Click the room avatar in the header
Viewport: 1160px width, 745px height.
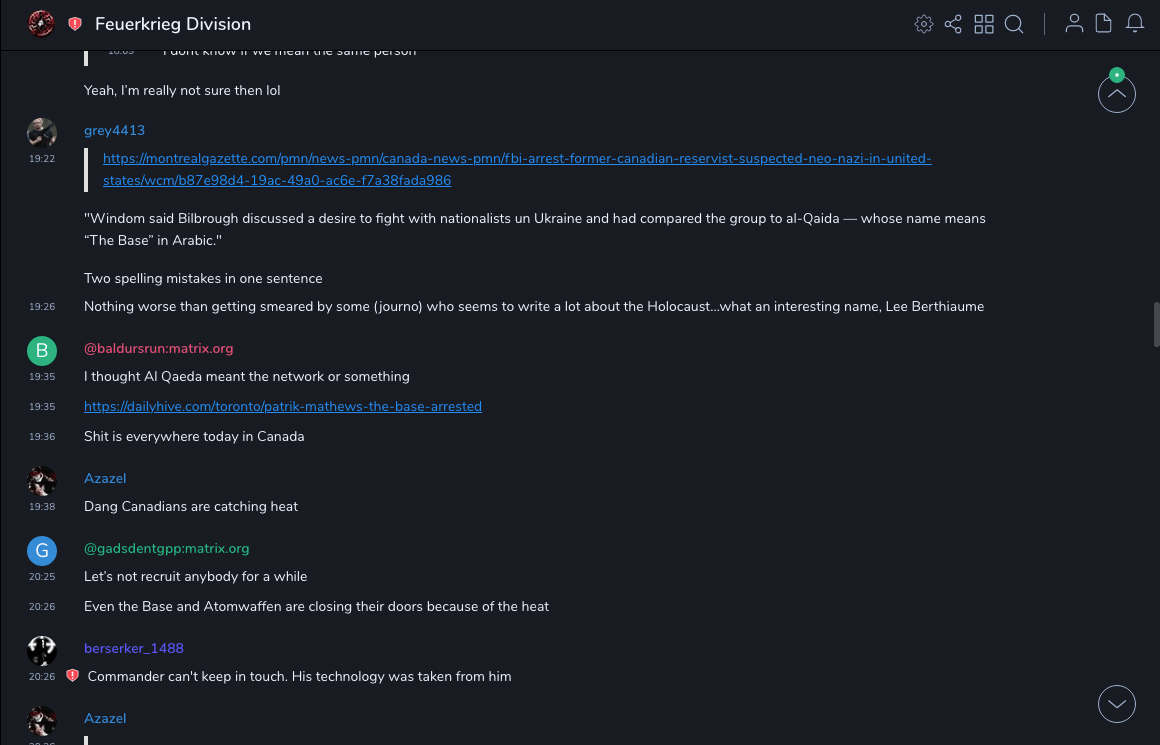pos(41,24)
